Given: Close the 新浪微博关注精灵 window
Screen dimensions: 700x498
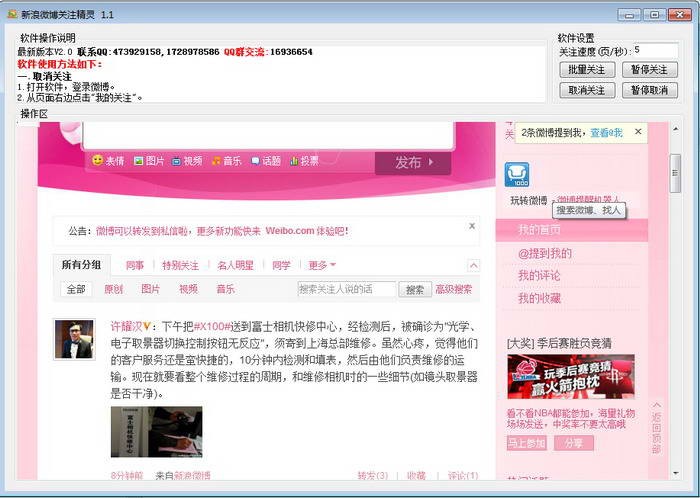Looking at the screenshot, I should (x=680, y=15).
